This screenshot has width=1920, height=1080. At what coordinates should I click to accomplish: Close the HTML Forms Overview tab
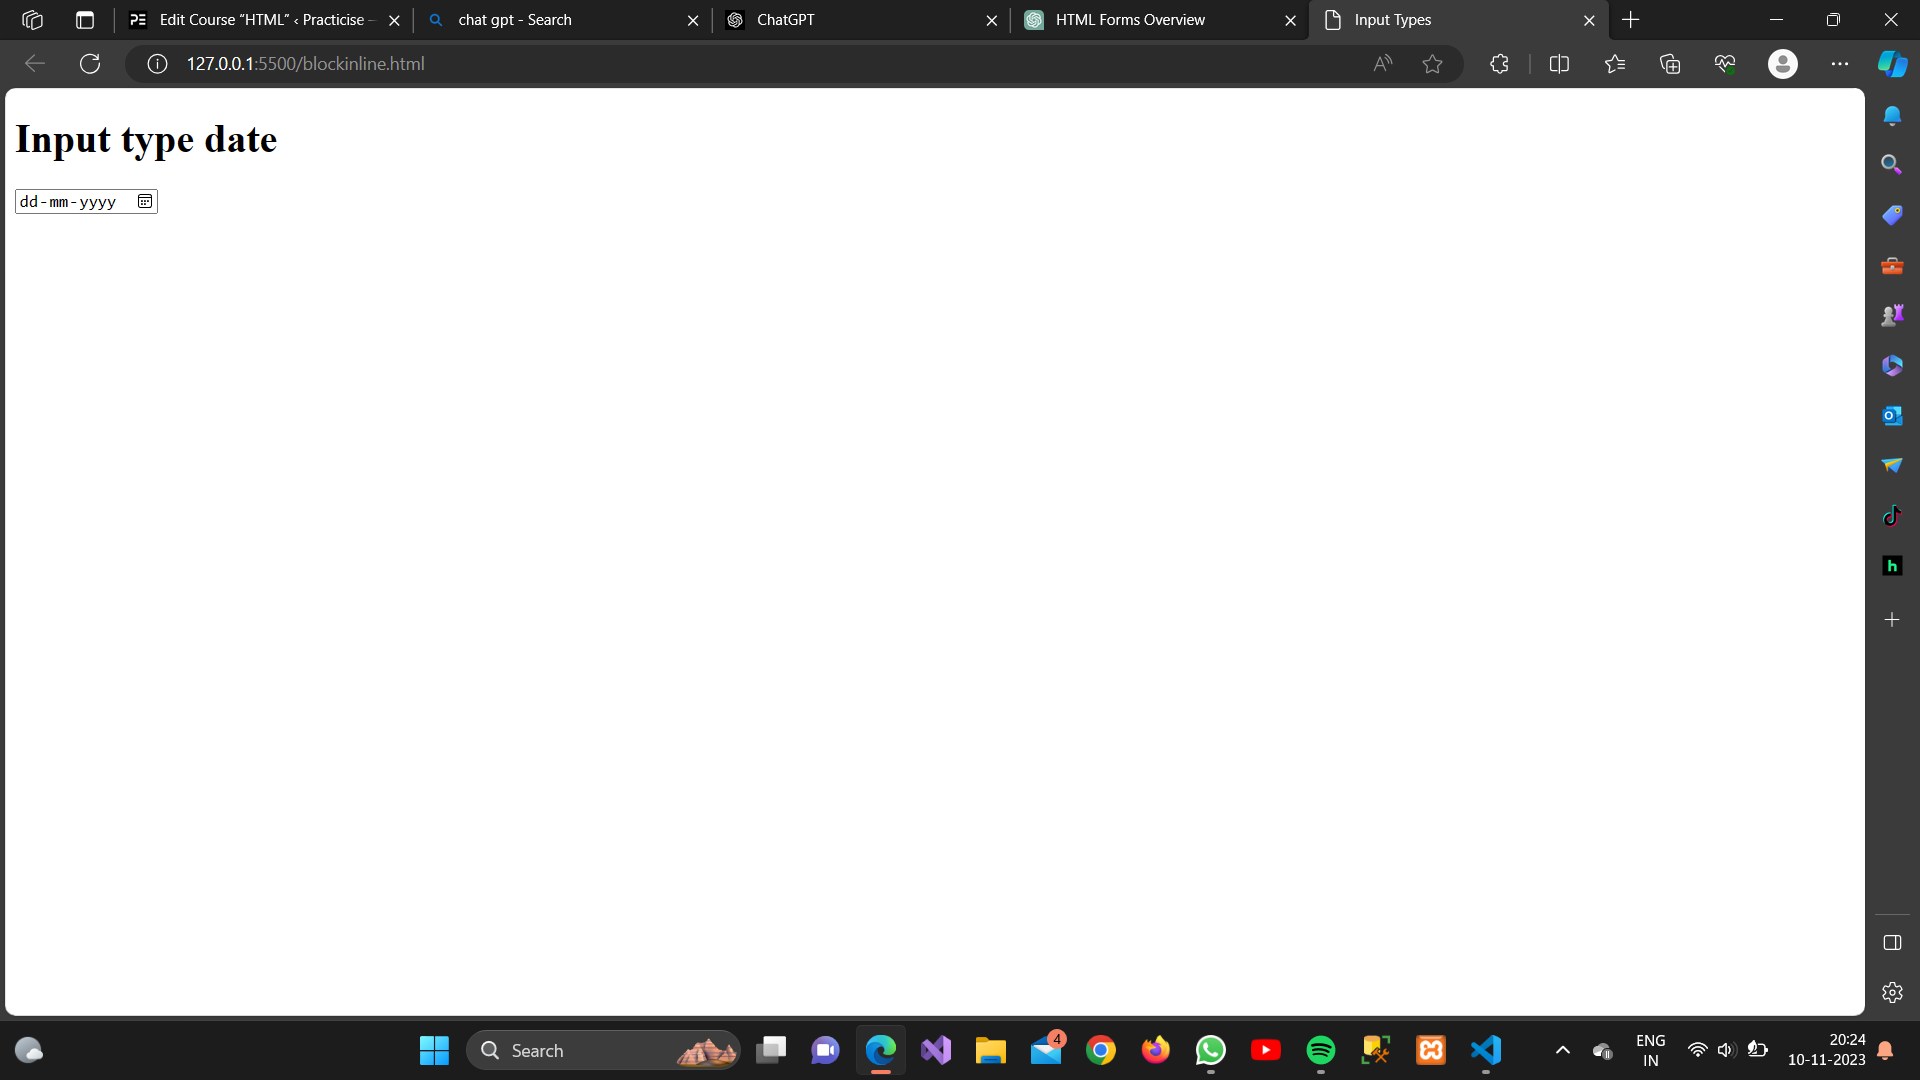coord(1290,20)
